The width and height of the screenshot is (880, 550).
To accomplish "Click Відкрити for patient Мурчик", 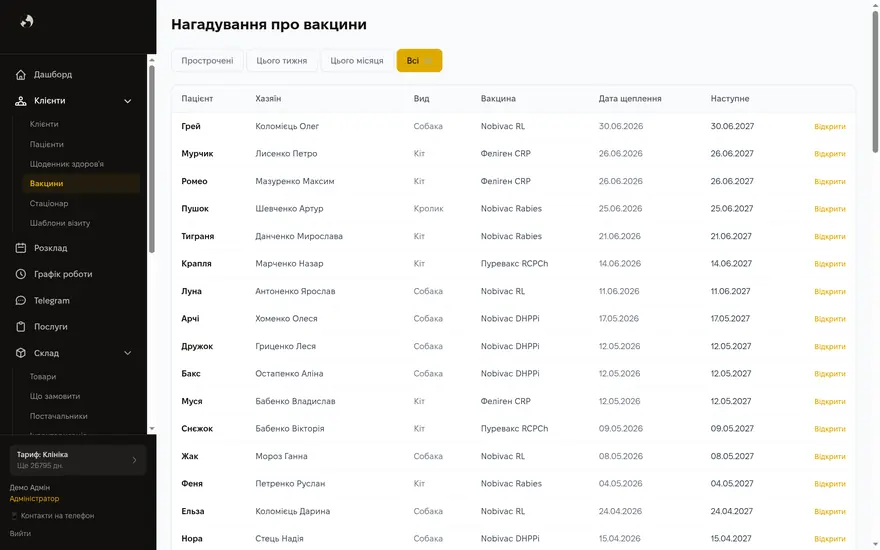I will [829, 154].
